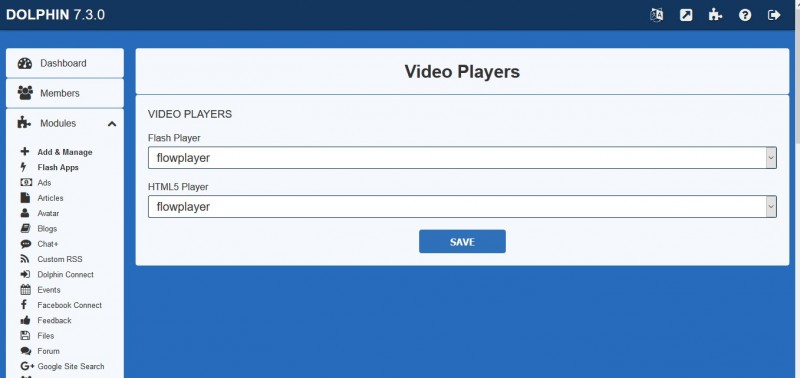Click the HTML5 Player field label
This screenshot has height=378, width=800.
pyautogui.click(x=178, y=187)
